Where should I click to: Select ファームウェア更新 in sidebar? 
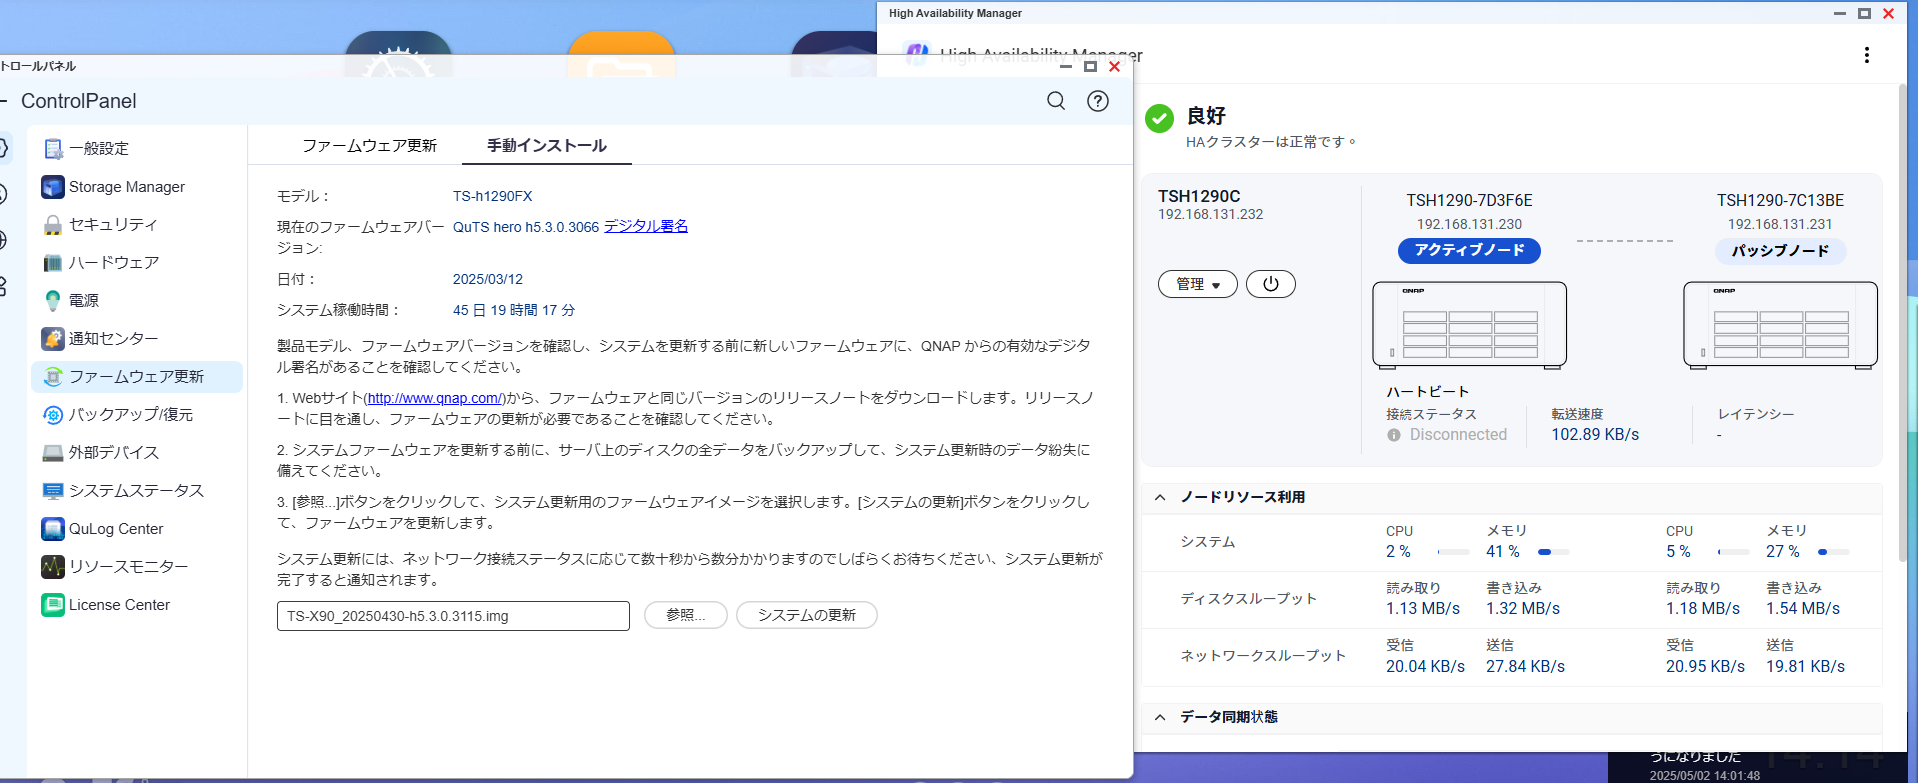[x=135, y=377]
